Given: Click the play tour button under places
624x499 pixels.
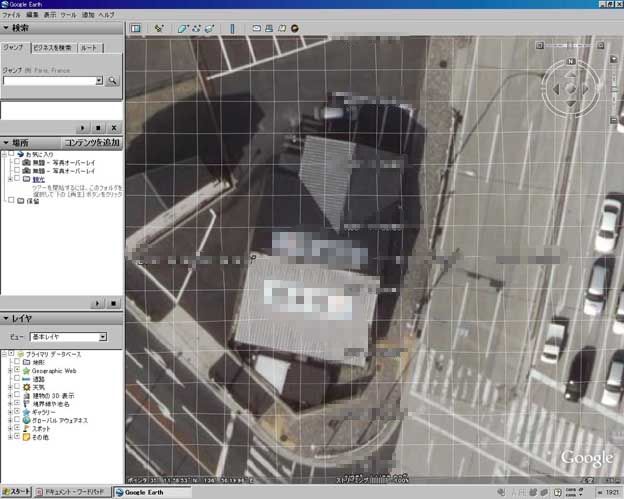Looking at the screenshot, I should tap(97, 304).
